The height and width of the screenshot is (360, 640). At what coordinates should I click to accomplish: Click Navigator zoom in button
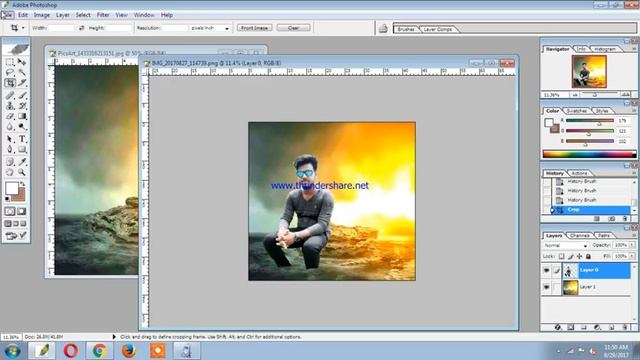625,95
